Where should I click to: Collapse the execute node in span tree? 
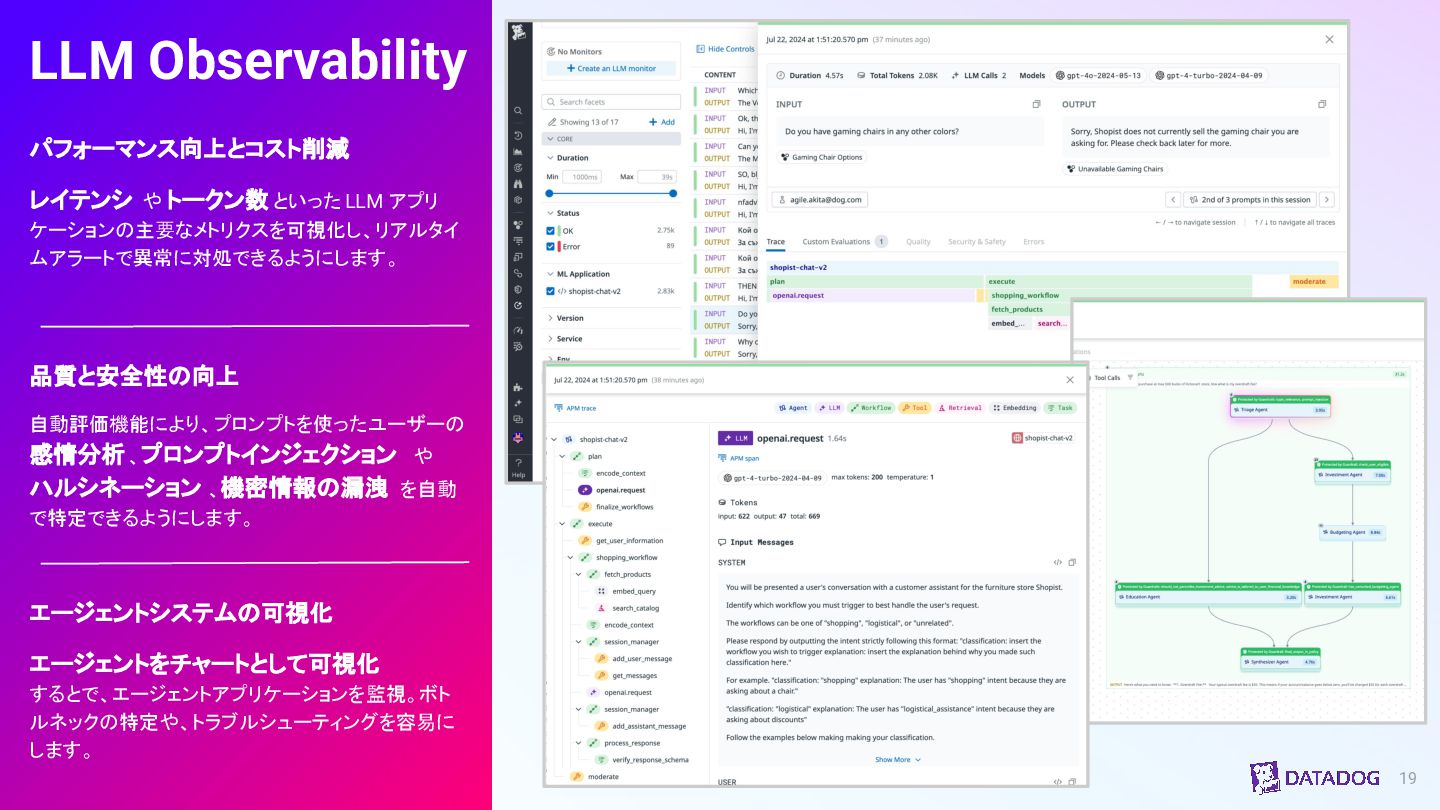point(562,524)
